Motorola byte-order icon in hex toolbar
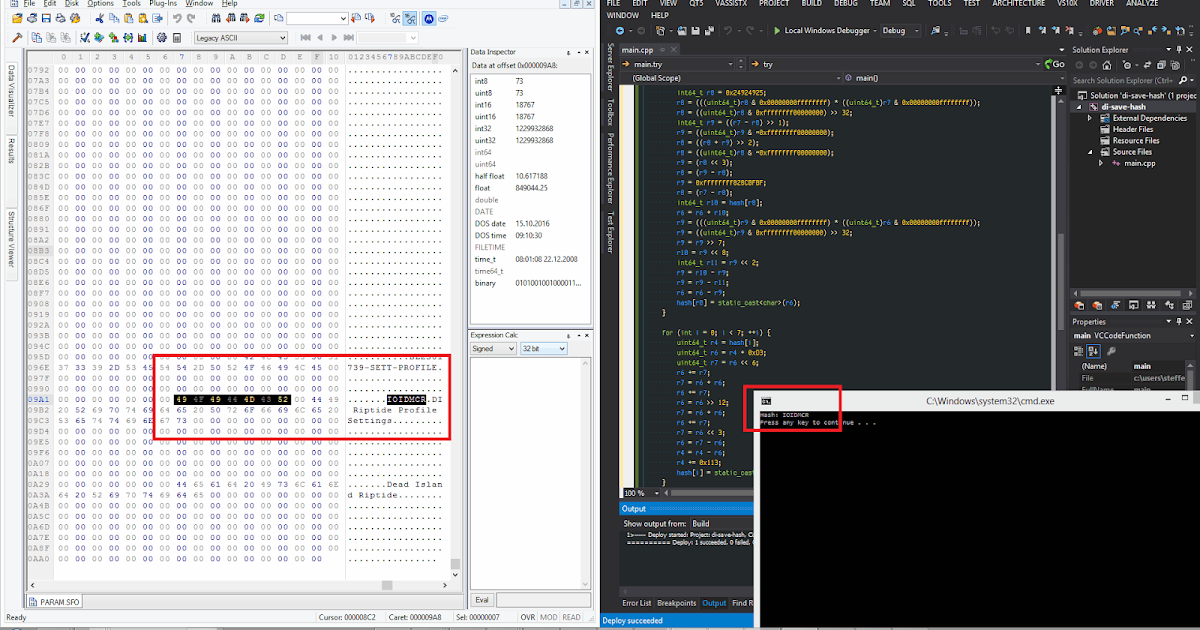 (428, 18)
